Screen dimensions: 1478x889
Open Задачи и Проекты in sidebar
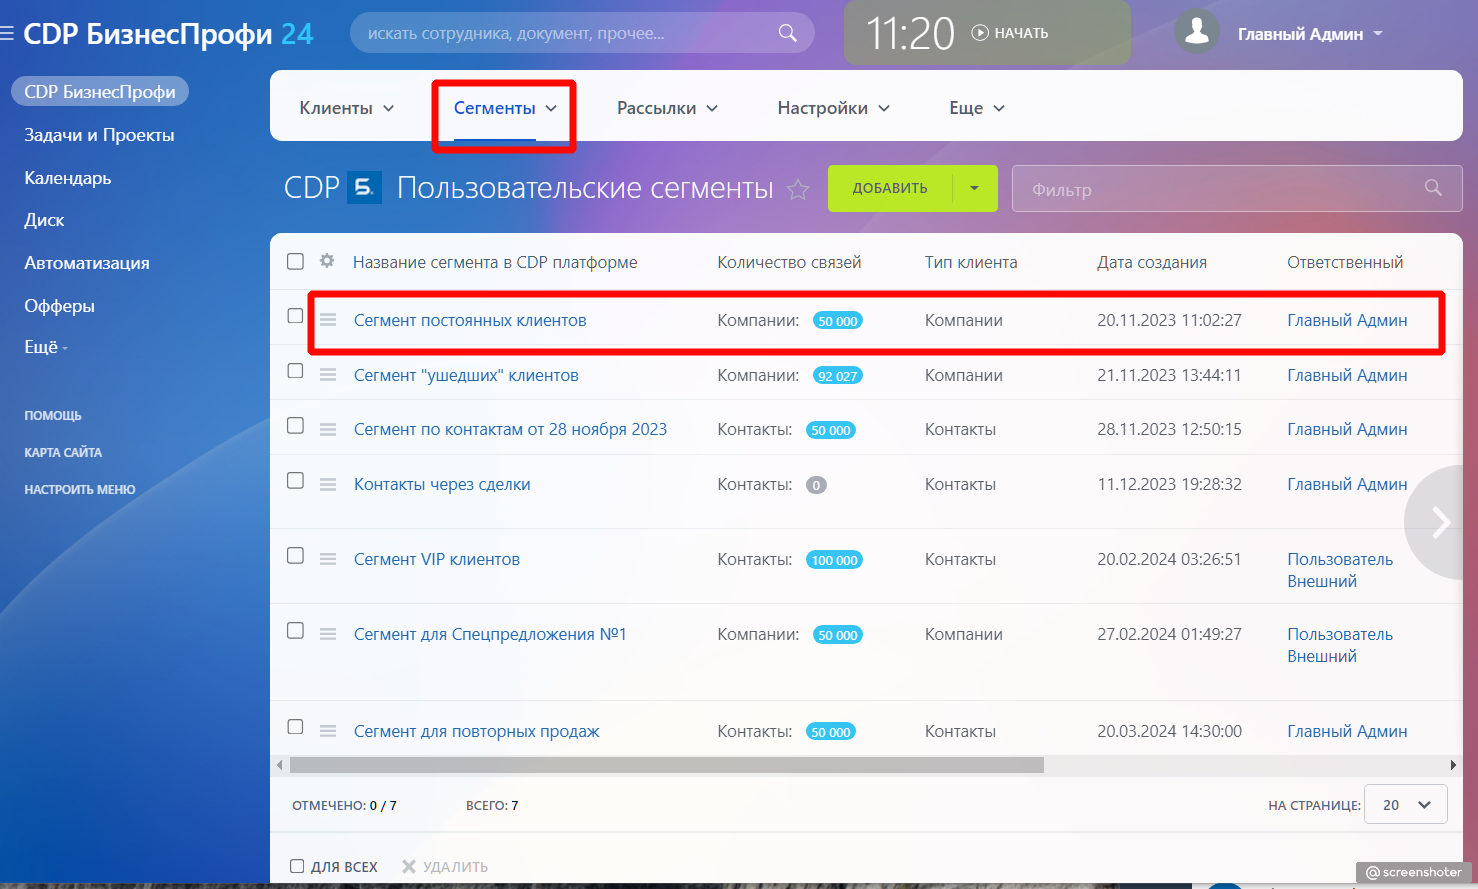point(99,135)
